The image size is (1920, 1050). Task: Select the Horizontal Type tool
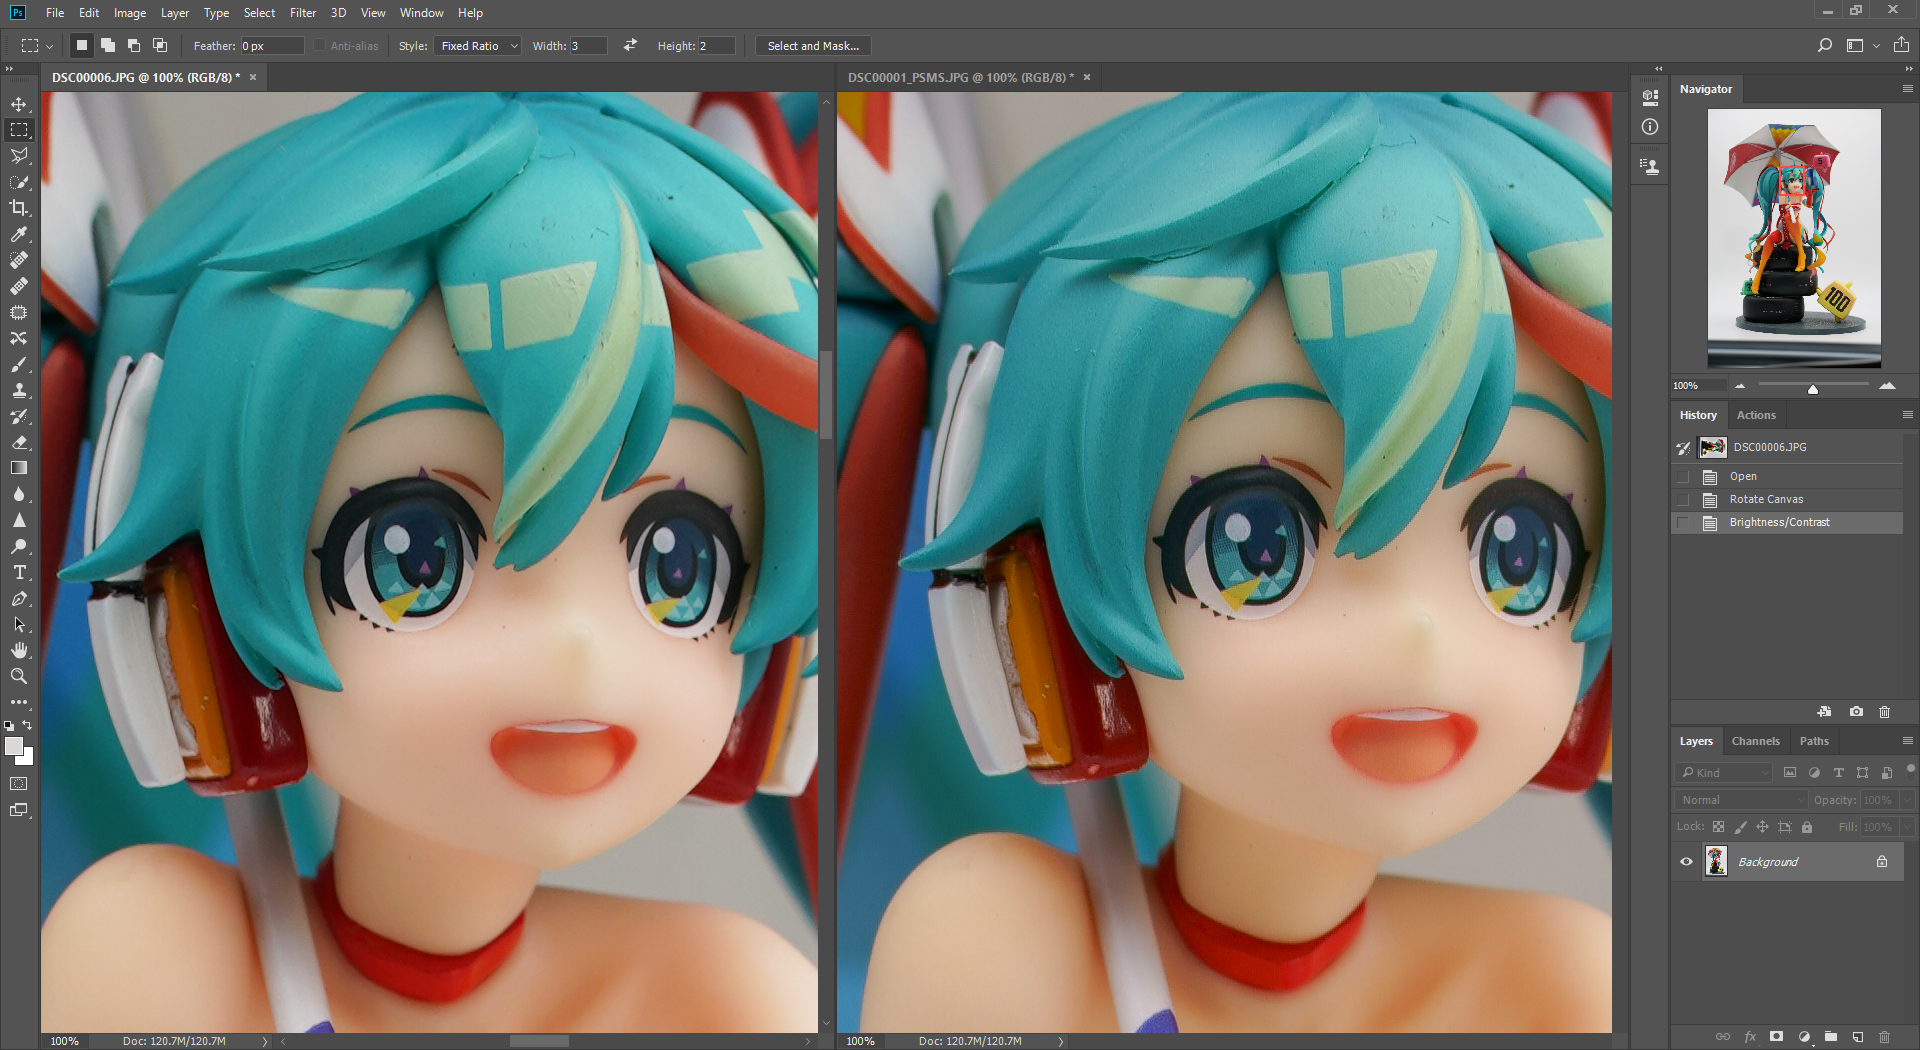19,572
